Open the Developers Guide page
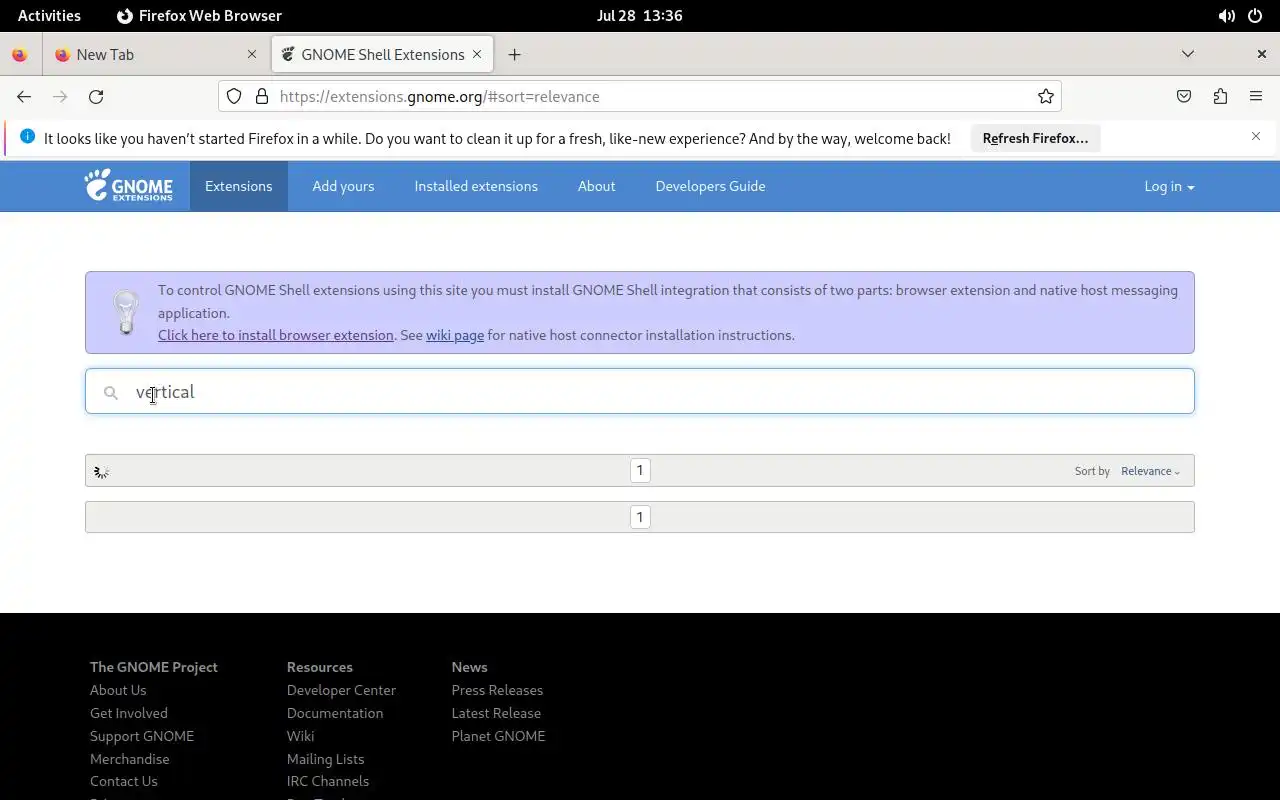Screen dimensions: 1280x800 click(x=710, y=186)
